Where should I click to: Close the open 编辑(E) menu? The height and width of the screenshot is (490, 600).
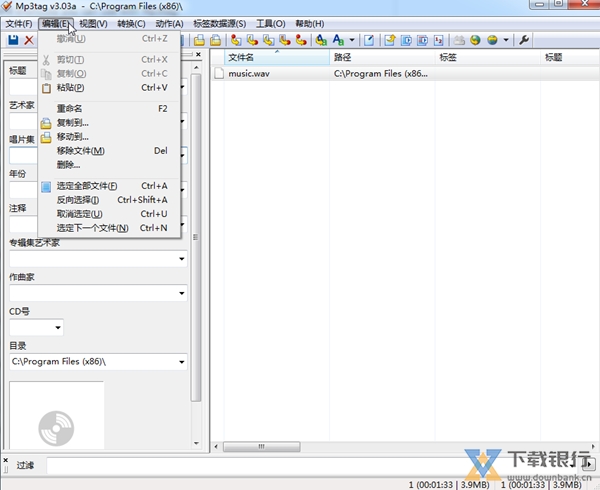point(56,24)
